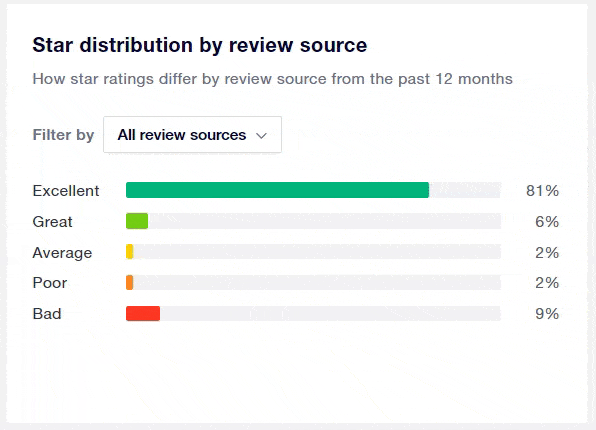This screenshot has height=430, width=596.
Task: Click the gray unfilled portion of Bad bar
Action: pyautogui.click(x=330, y=313)
